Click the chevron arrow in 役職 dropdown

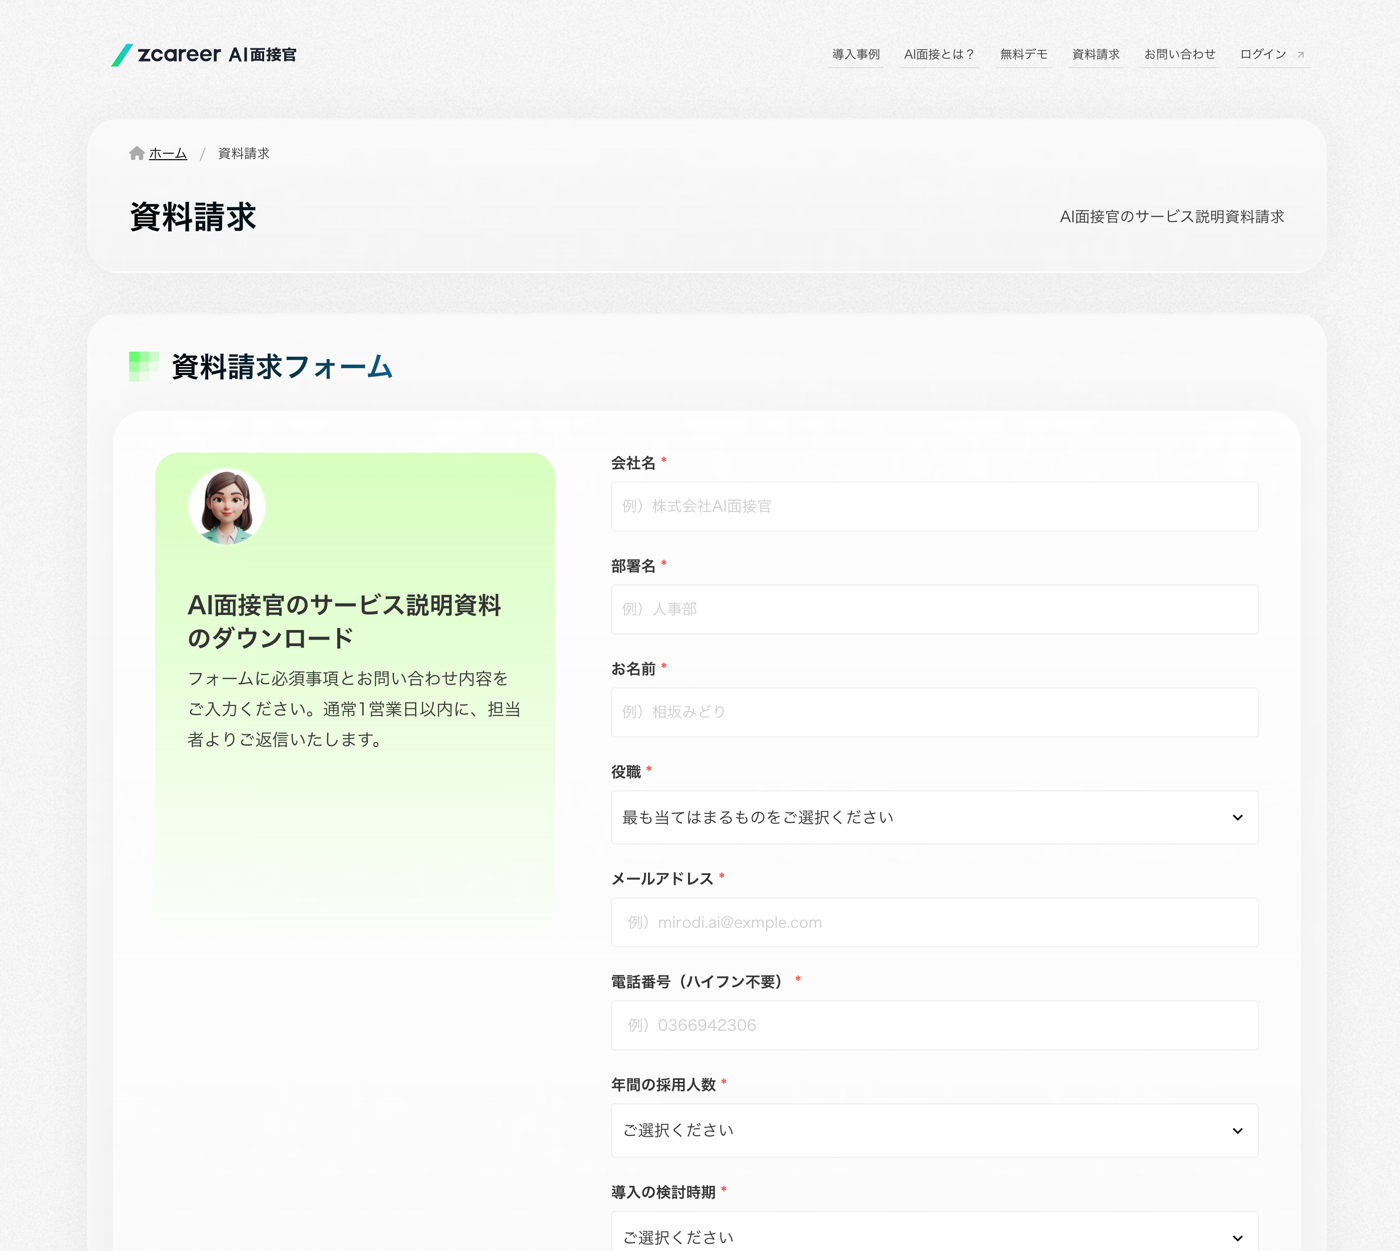pos(1237,818)
